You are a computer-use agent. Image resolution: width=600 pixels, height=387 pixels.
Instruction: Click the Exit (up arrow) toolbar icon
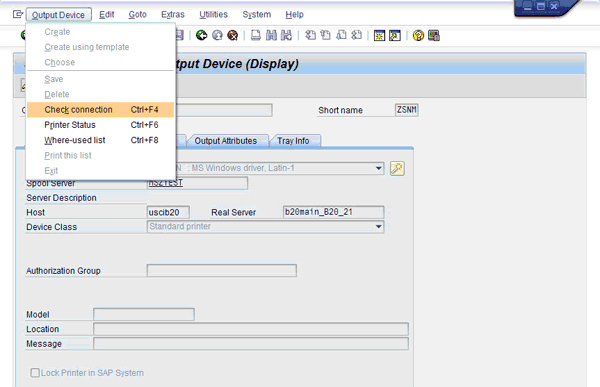[x=217, y=36]
